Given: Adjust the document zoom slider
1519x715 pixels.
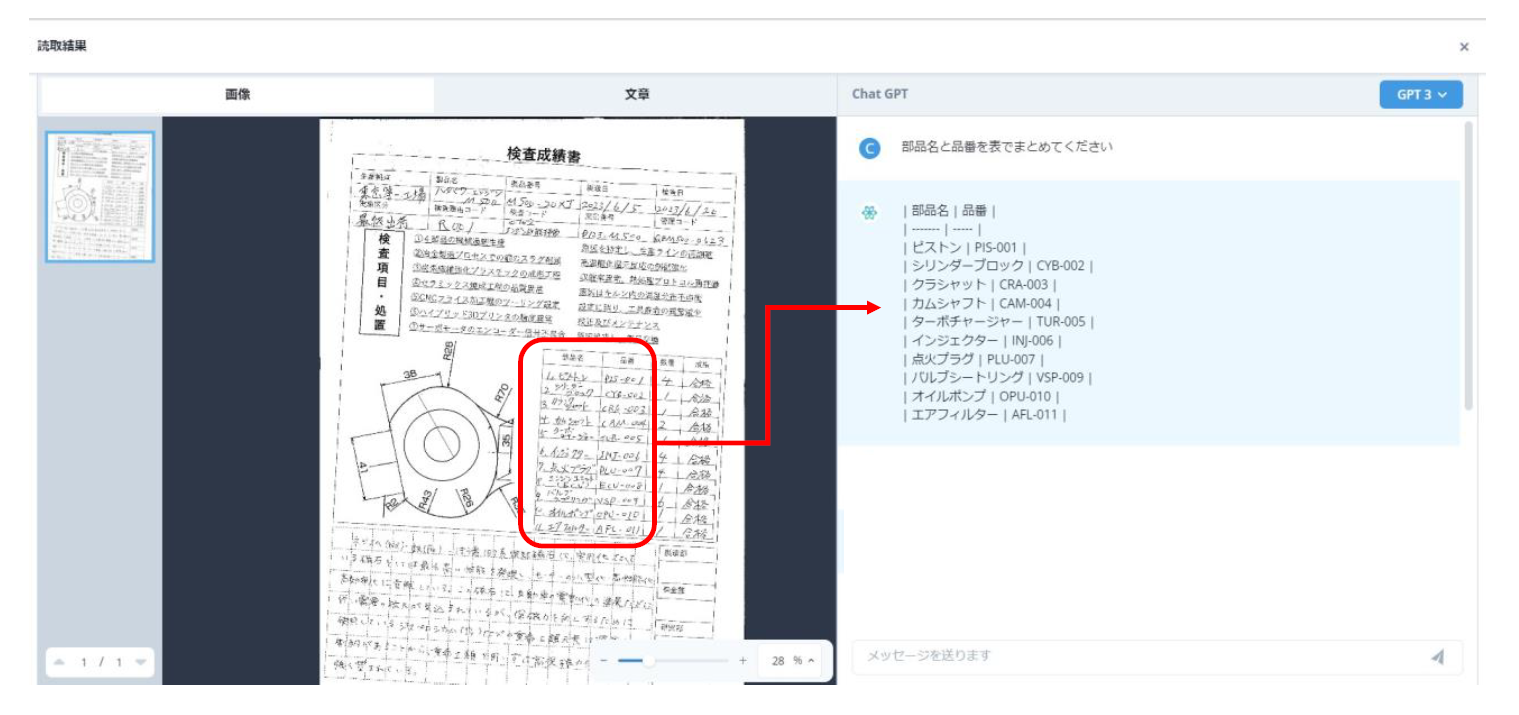Looking at the screenshot, I should point(650,660).
